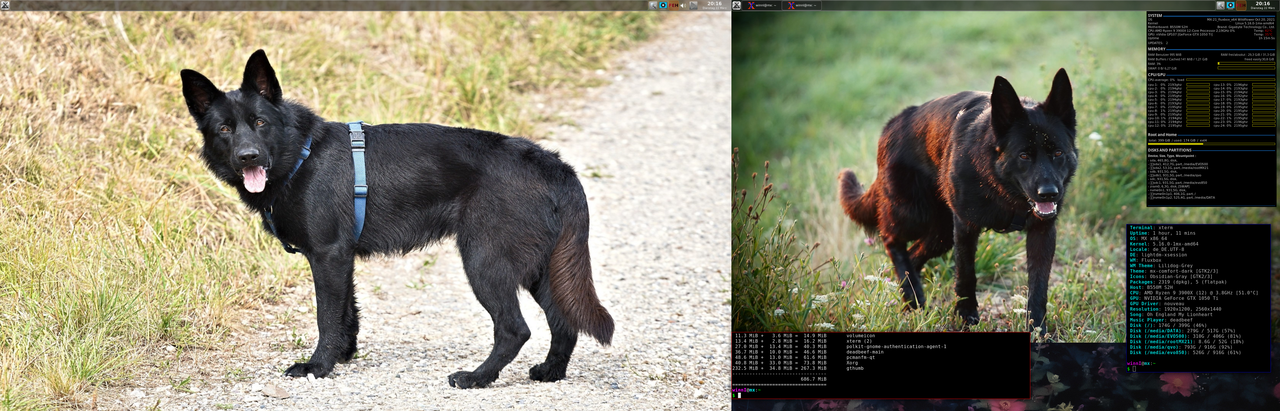
Task: Click the MEMORY heading in the Conky panel
Action: (1156, 48)
